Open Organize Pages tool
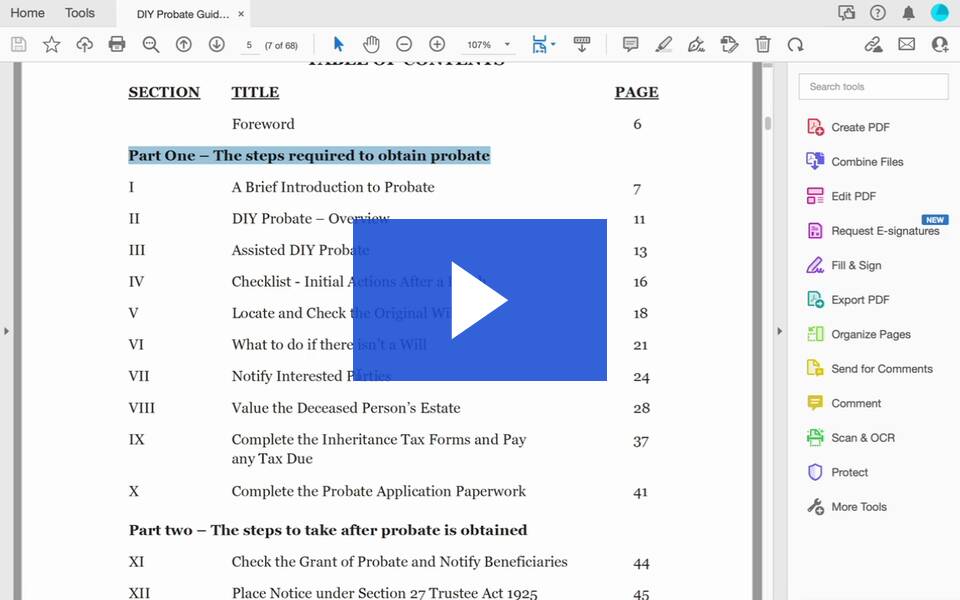Screen dimensions: 960x600 coord(859,334)
